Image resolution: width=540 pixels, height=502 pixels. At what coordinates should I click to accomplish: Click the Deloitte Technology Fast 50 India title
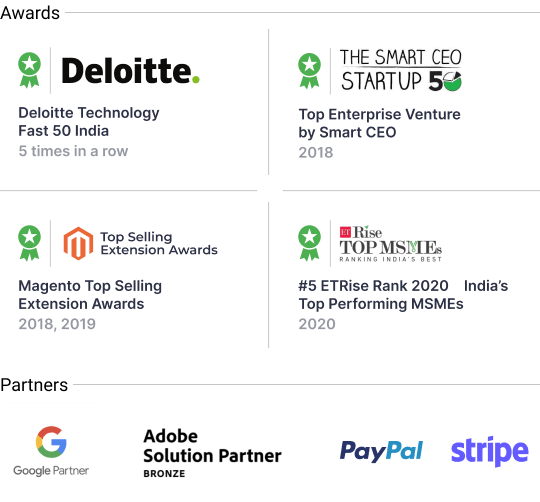(x=89, y=122)
